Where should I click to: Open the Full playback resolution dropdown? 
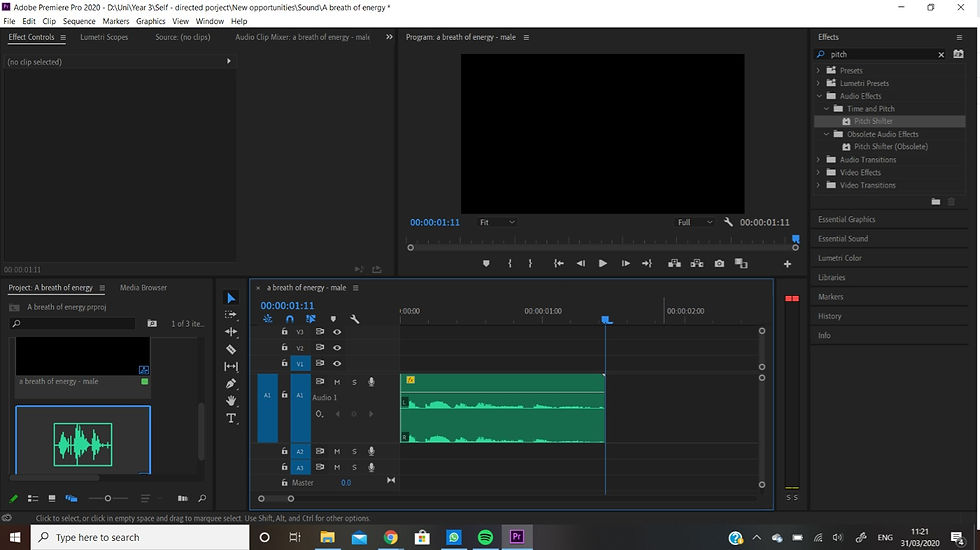pos(694,222)
